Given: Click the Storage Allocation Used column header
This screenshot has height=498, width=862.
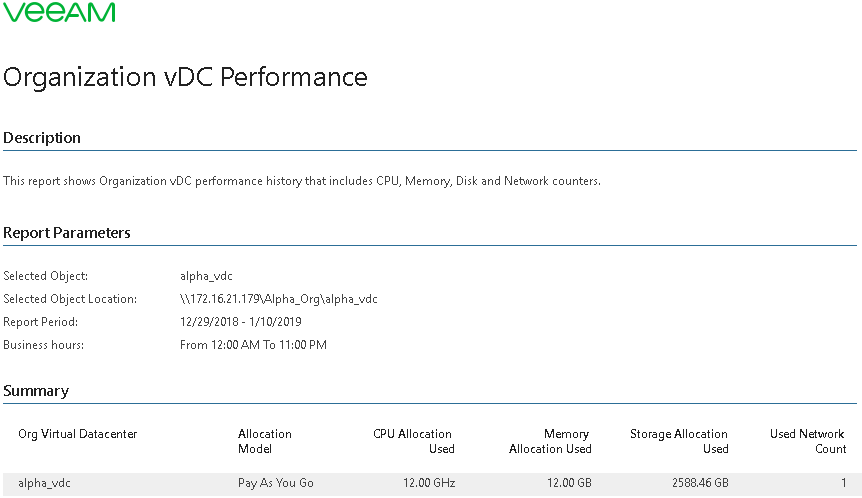Looking at the screenshot, I should [x=679, y=441].
